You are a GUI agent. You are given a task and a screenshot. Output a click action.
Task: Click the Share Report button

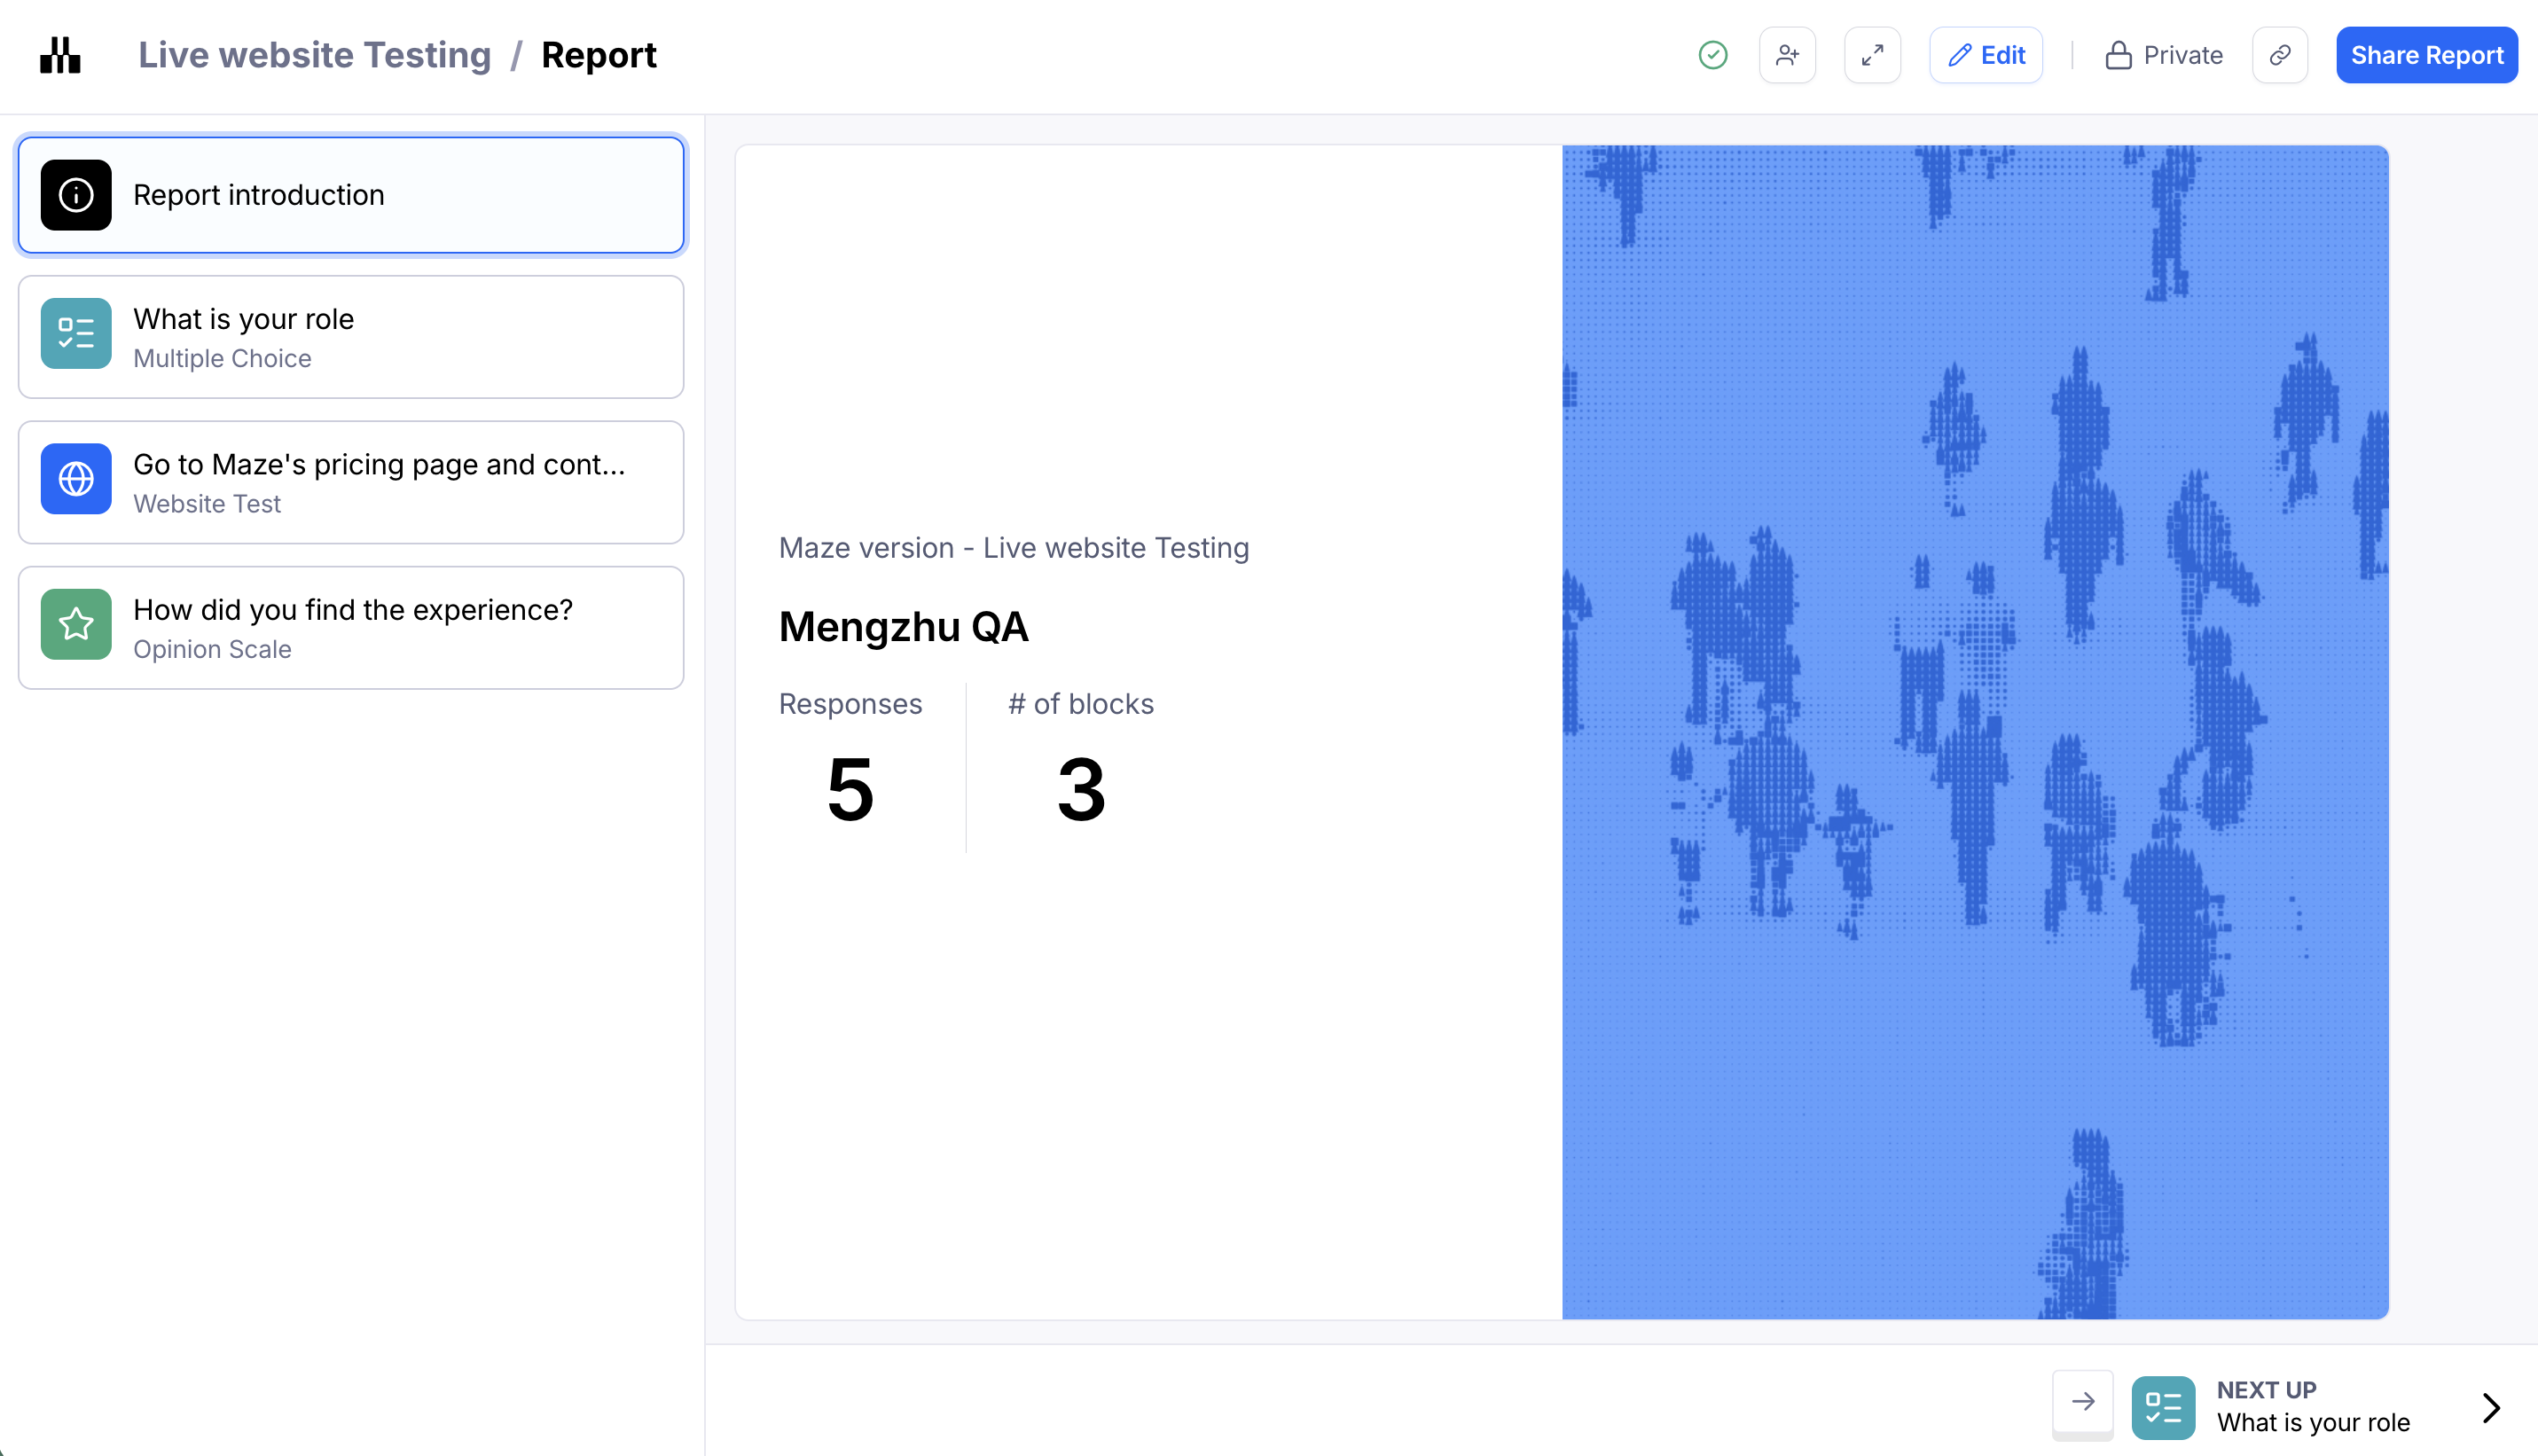click(x=2426, y=55)
